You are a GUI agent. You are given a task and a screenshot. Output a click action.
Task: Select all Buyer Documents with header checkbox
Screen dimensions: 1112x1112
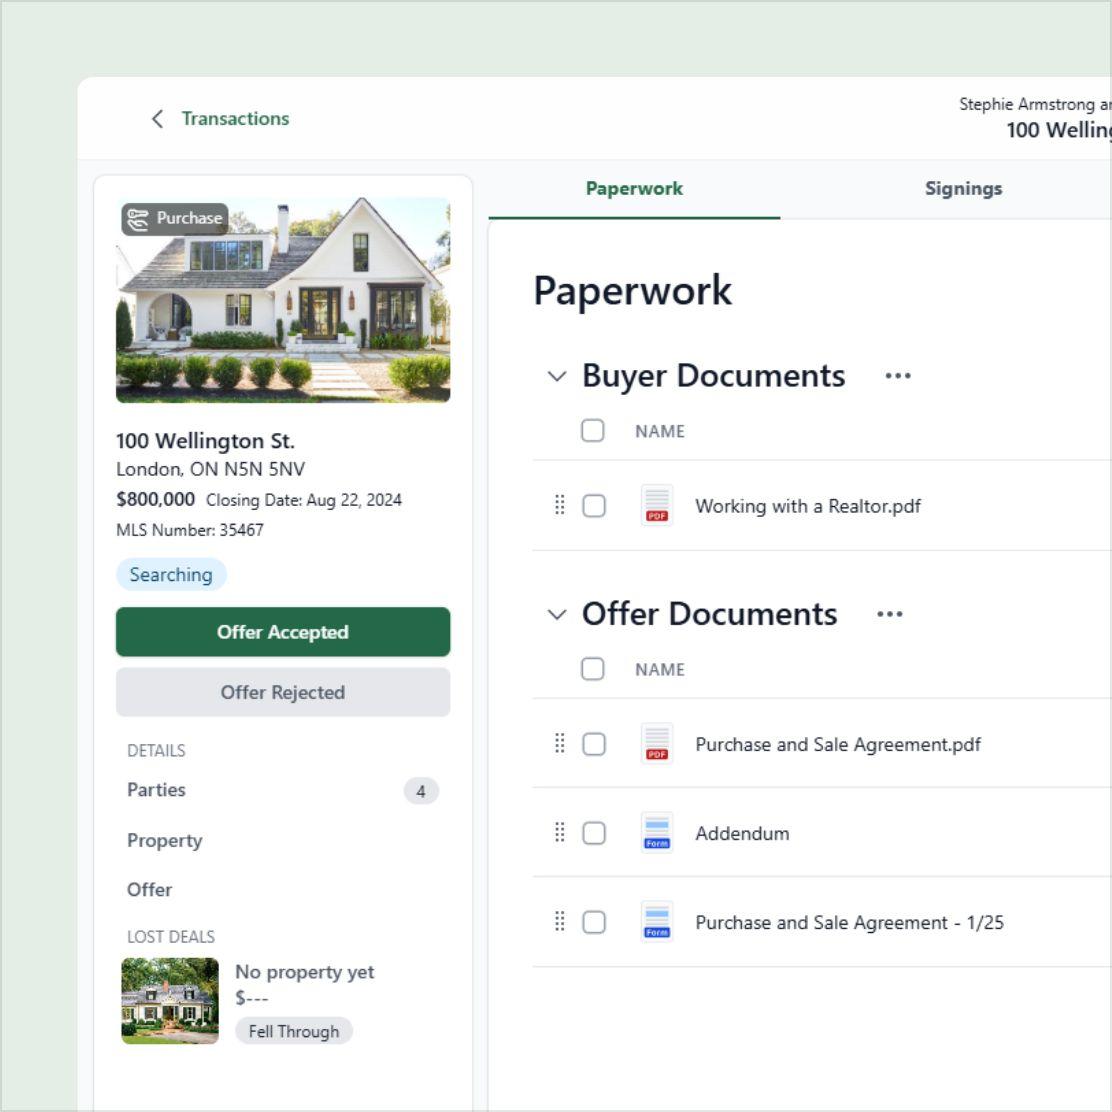pyautogui.click(x=592, y=430)
